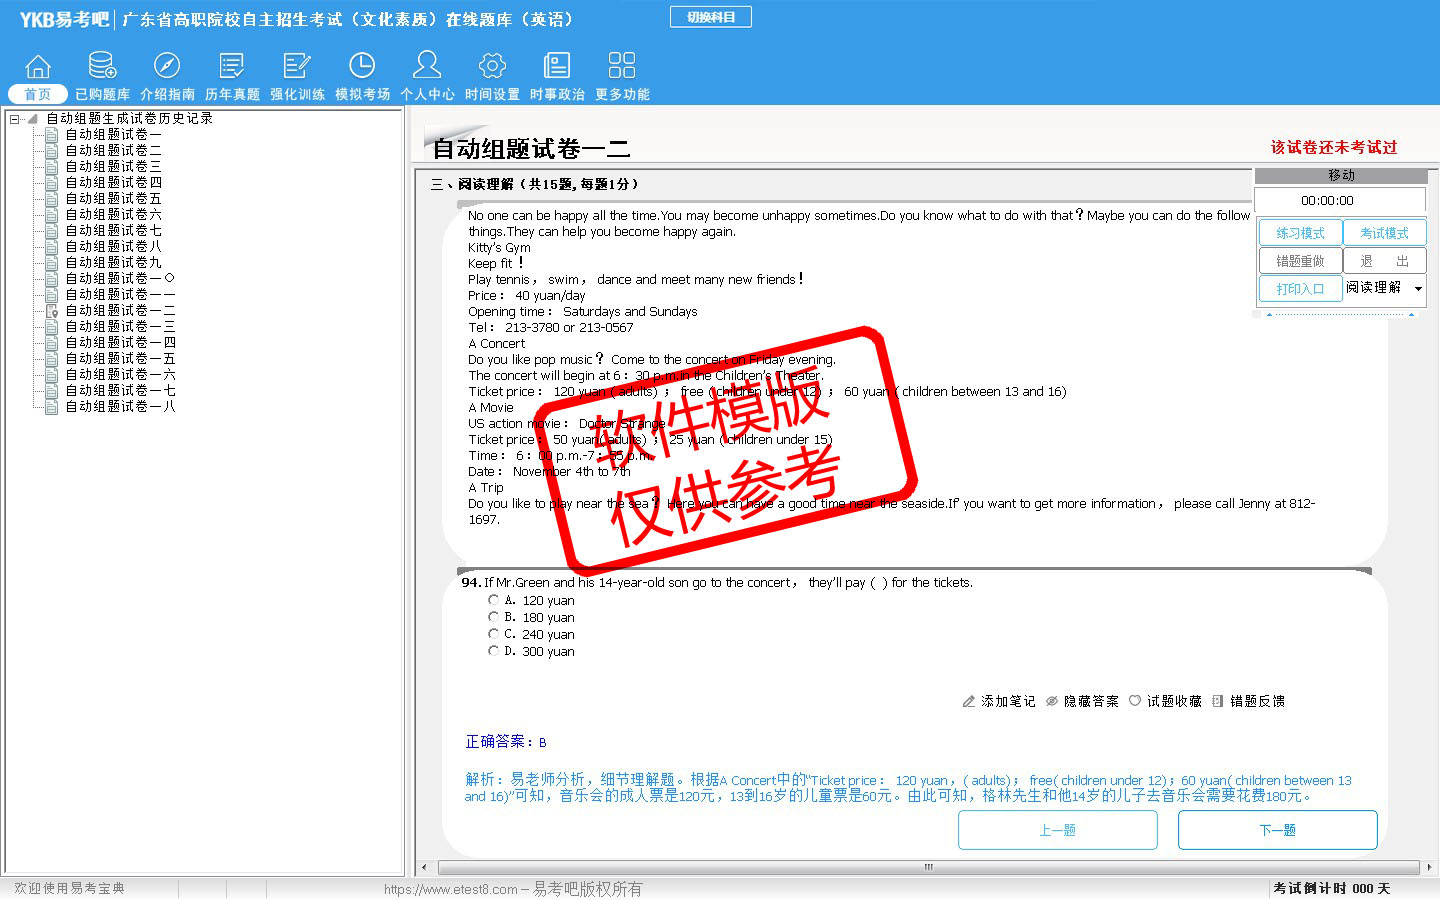Switch to 练习模式 practice mode
Image resolution: width=1440 pixels, height=900 pixels.
[1300, 233]
